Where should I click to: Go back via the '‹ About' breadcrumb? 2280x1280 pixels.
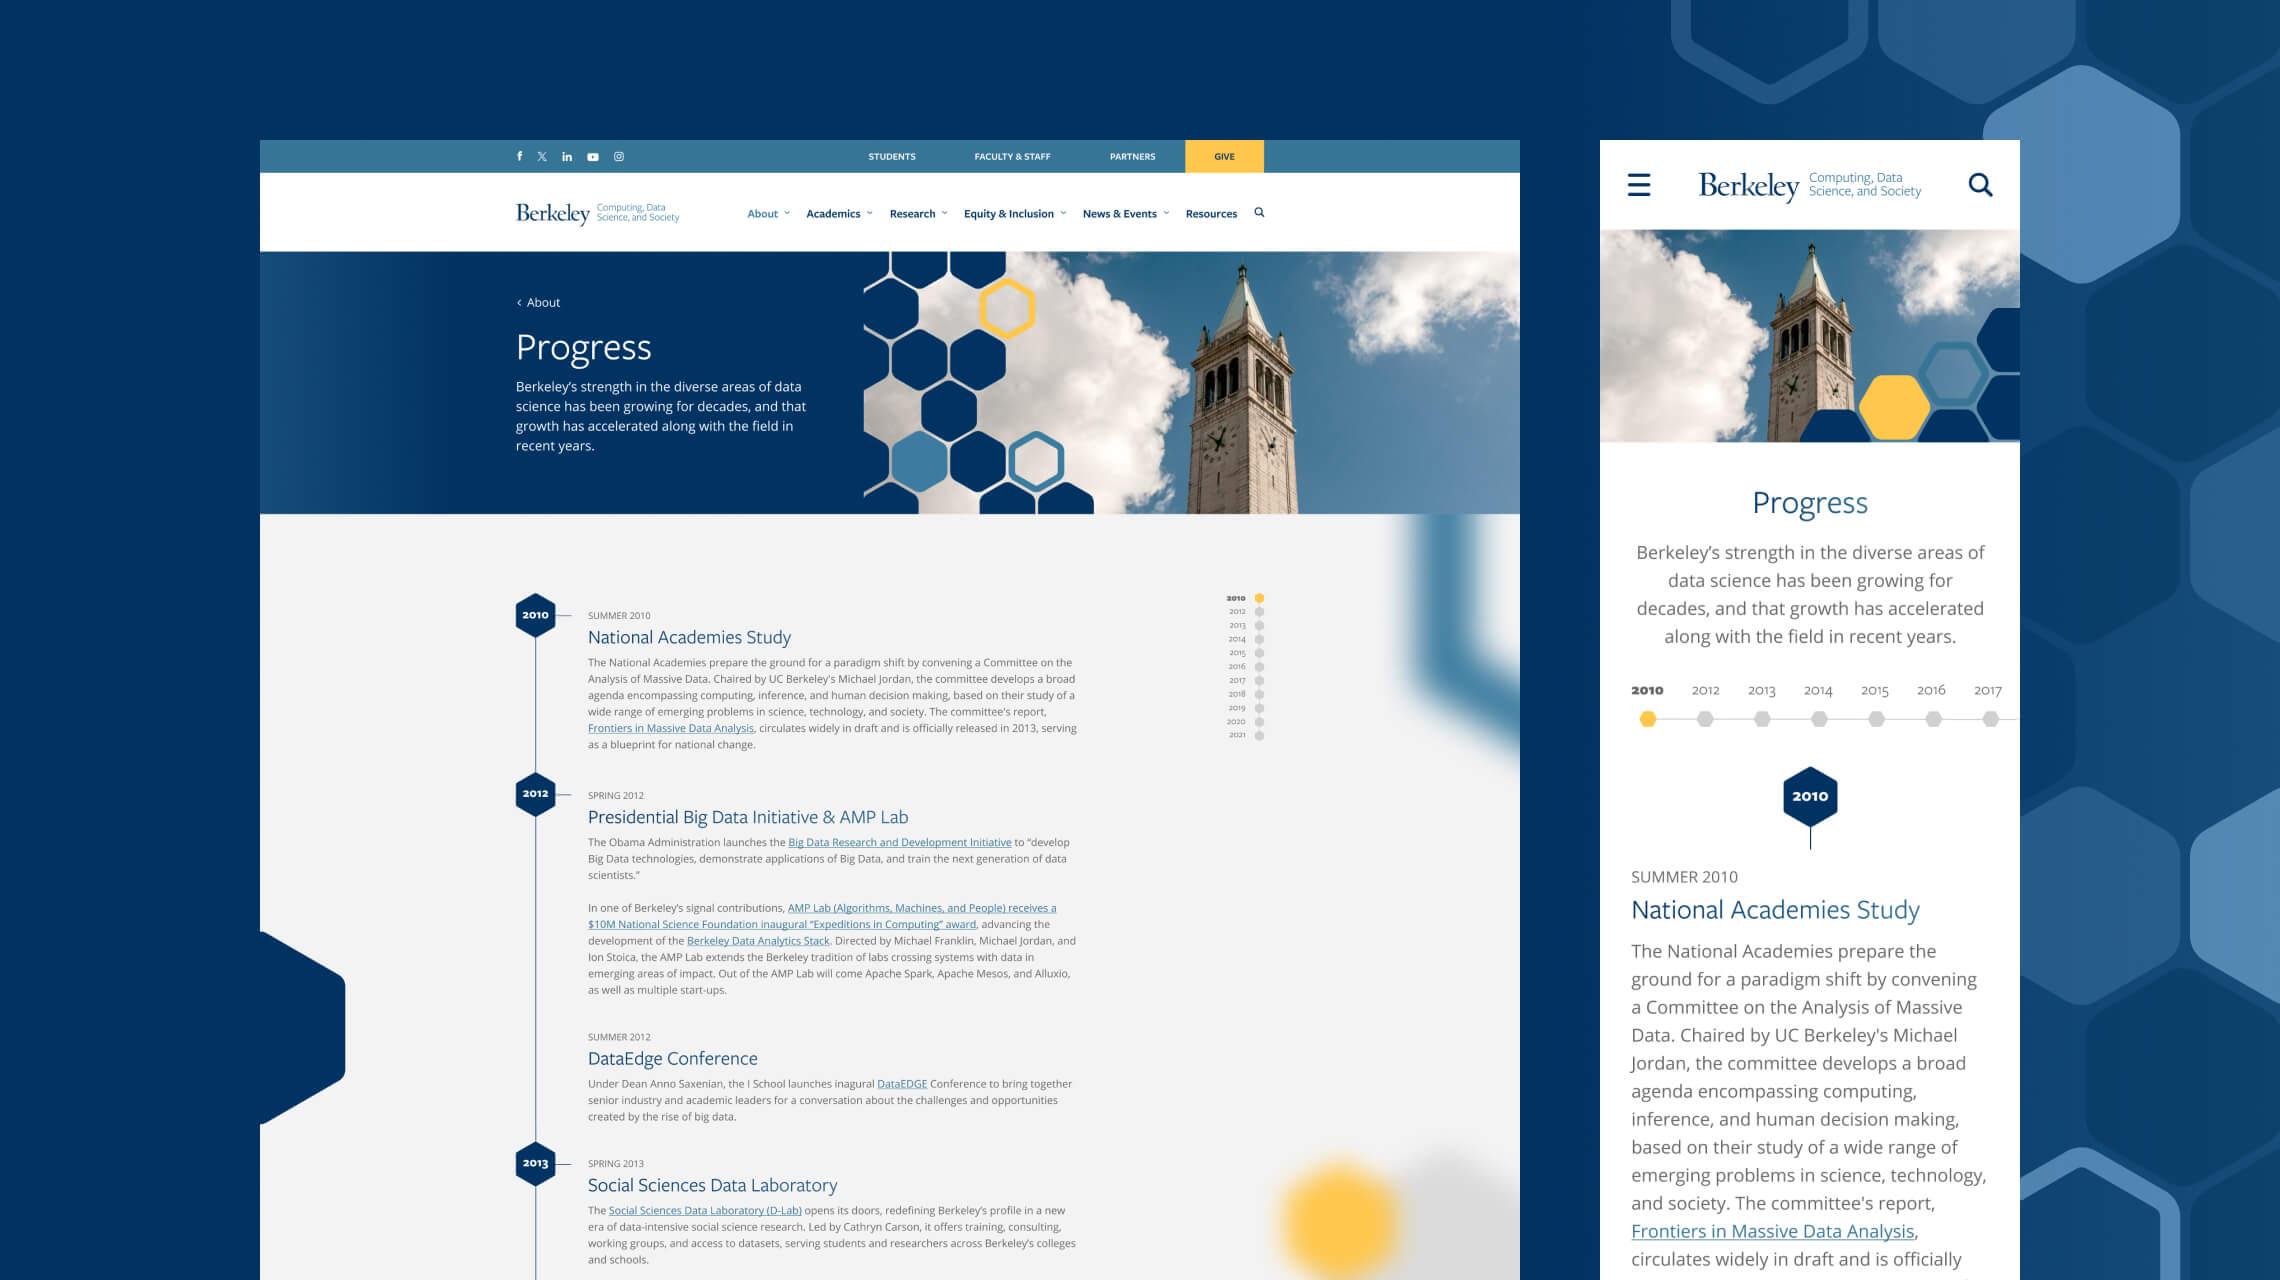click(538, 302)
